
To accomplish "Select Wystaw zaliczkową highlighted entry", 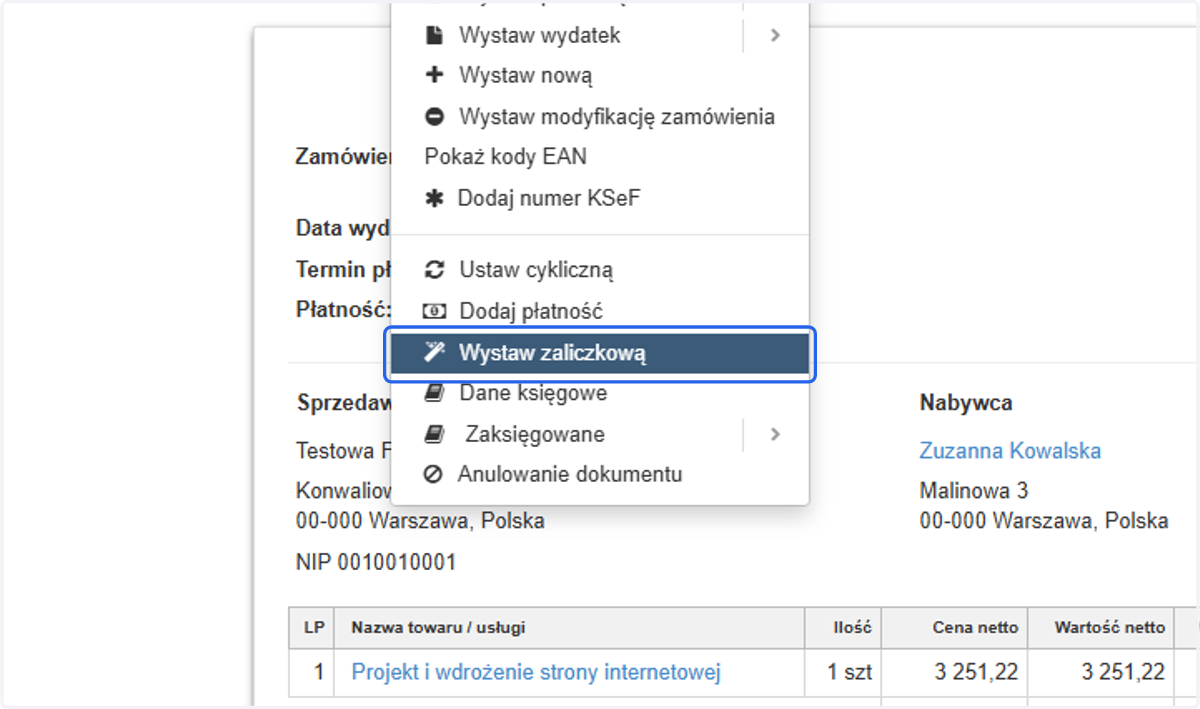I will pyautogui.click(x=600, y=353).
